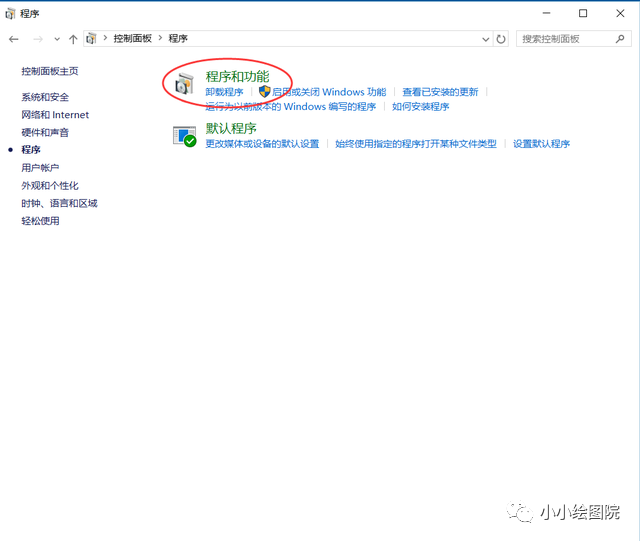Open 启用或关闭 Windows 功能
This screenshot has width=640, height=541.
pos(329,92)
